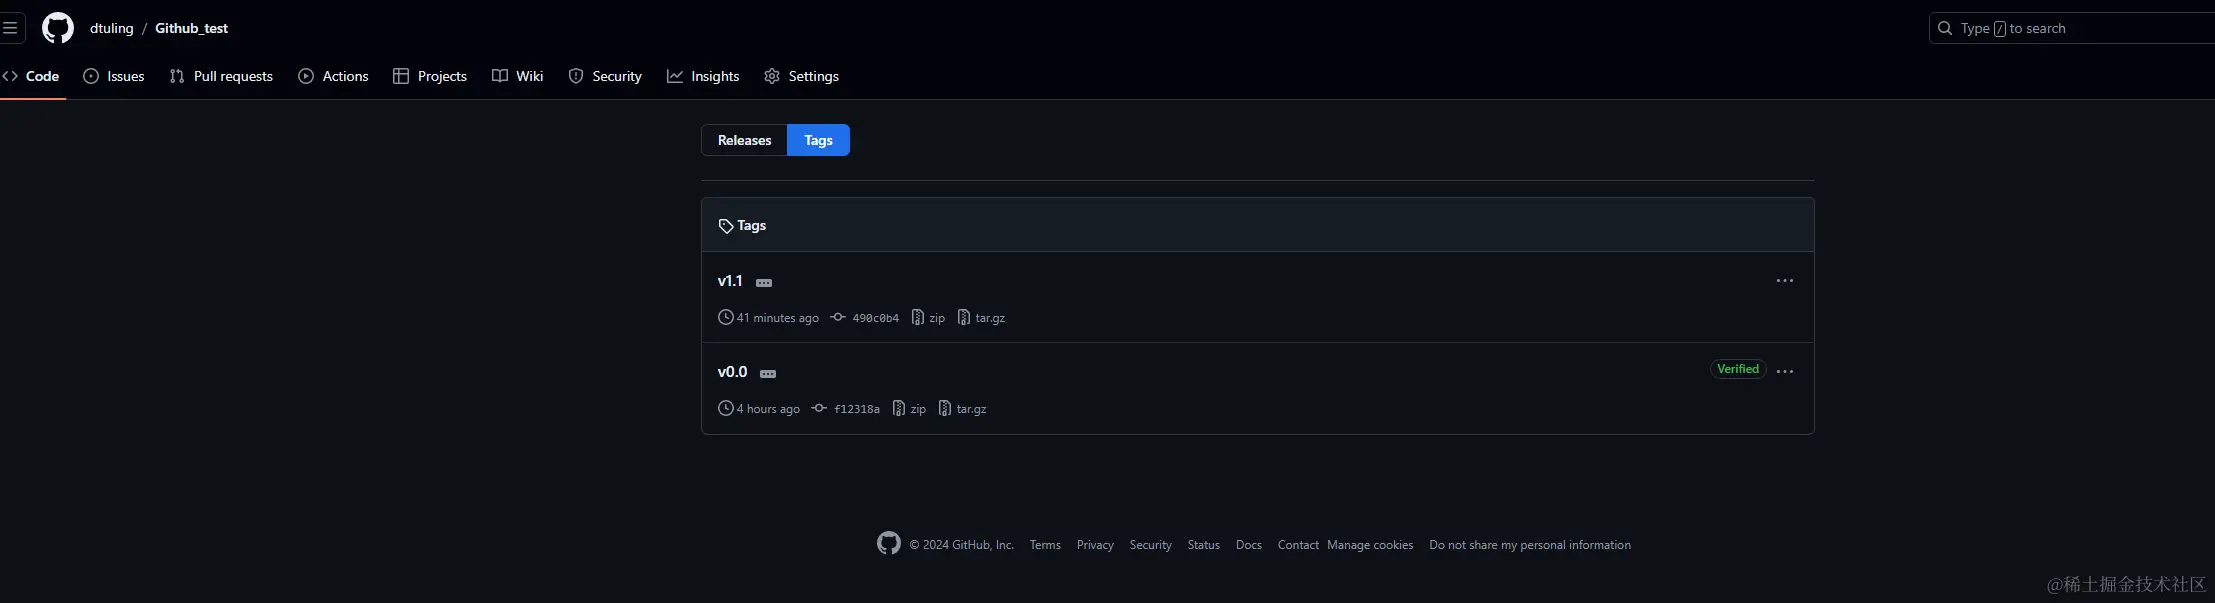Open the footer Privacy link
Image resolution: width=2215 pixels, height=603 pixels.
tap(1095, 545)
